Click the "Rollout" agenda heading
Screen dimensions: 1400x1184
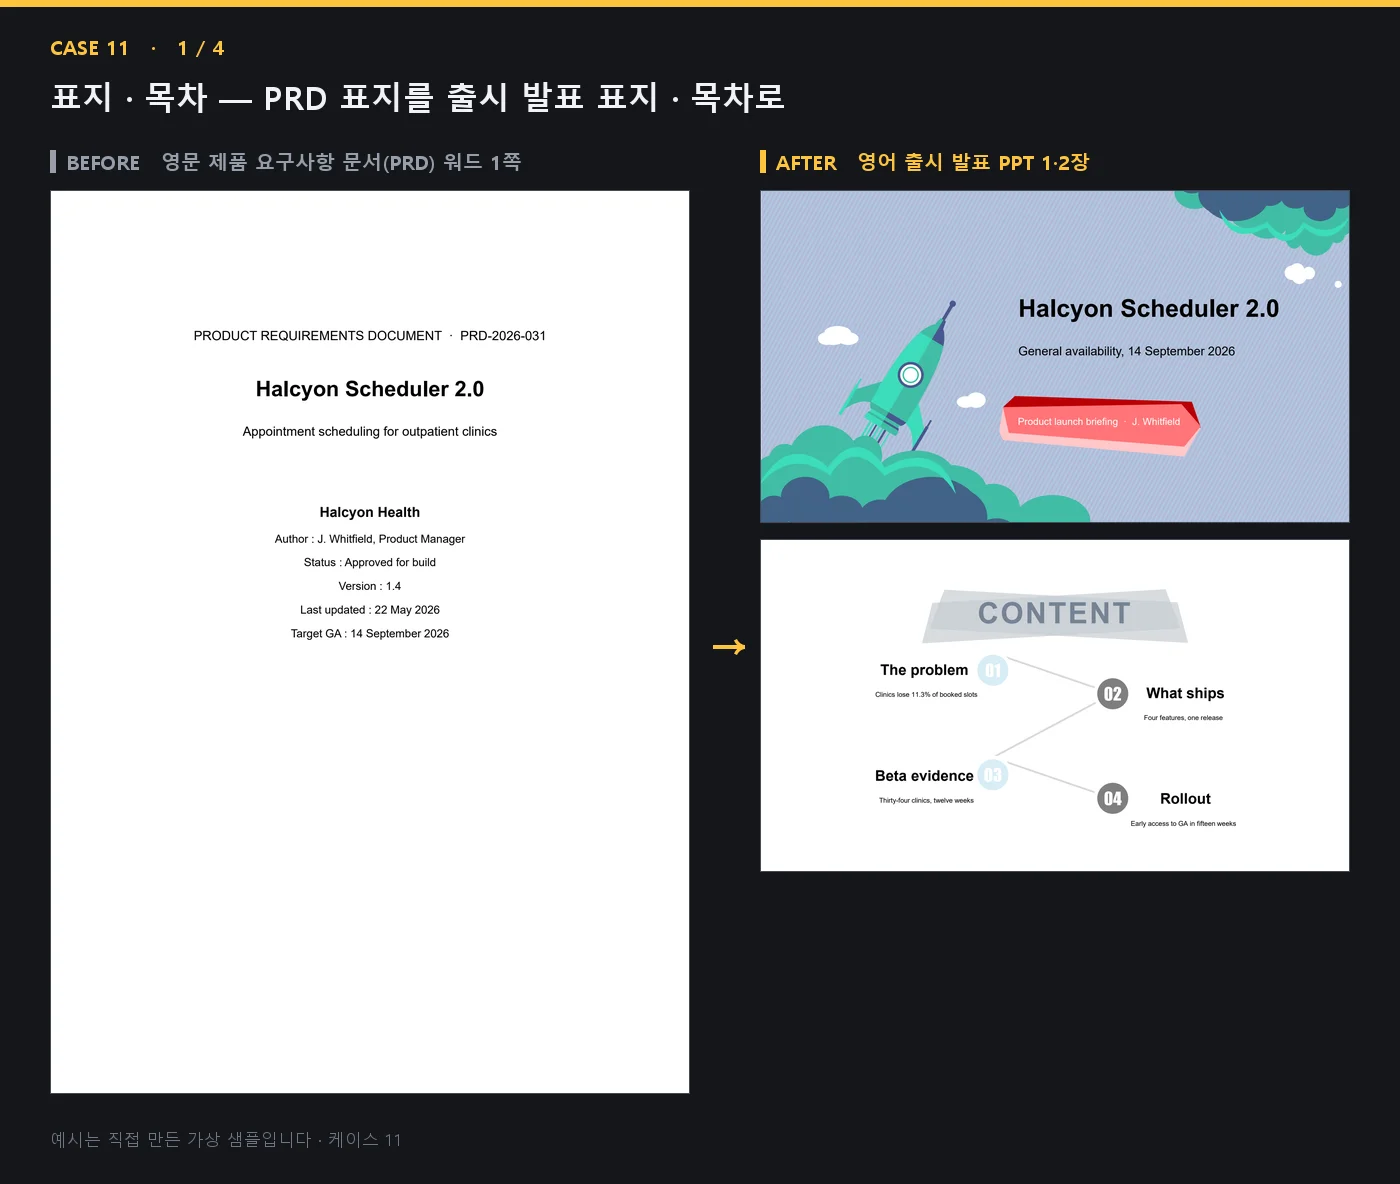[x=1185, y=799]
